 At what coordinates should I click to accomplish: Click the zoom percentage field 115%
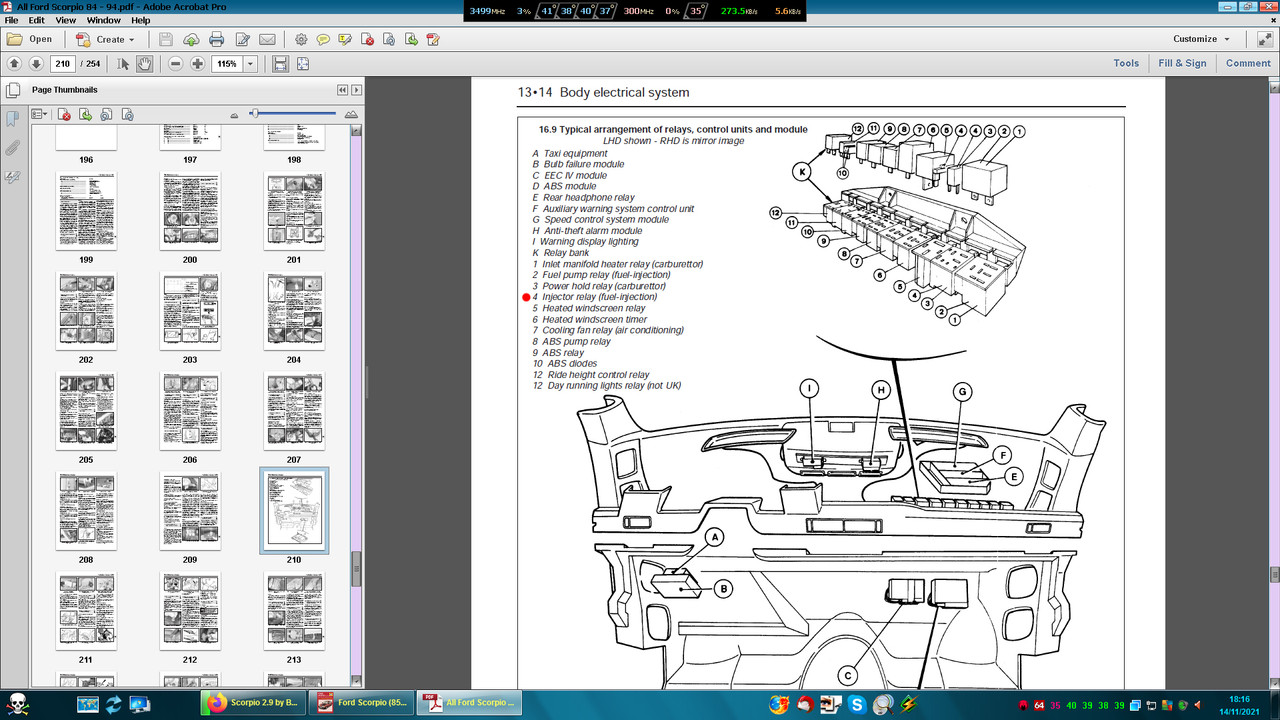[227, 63]
